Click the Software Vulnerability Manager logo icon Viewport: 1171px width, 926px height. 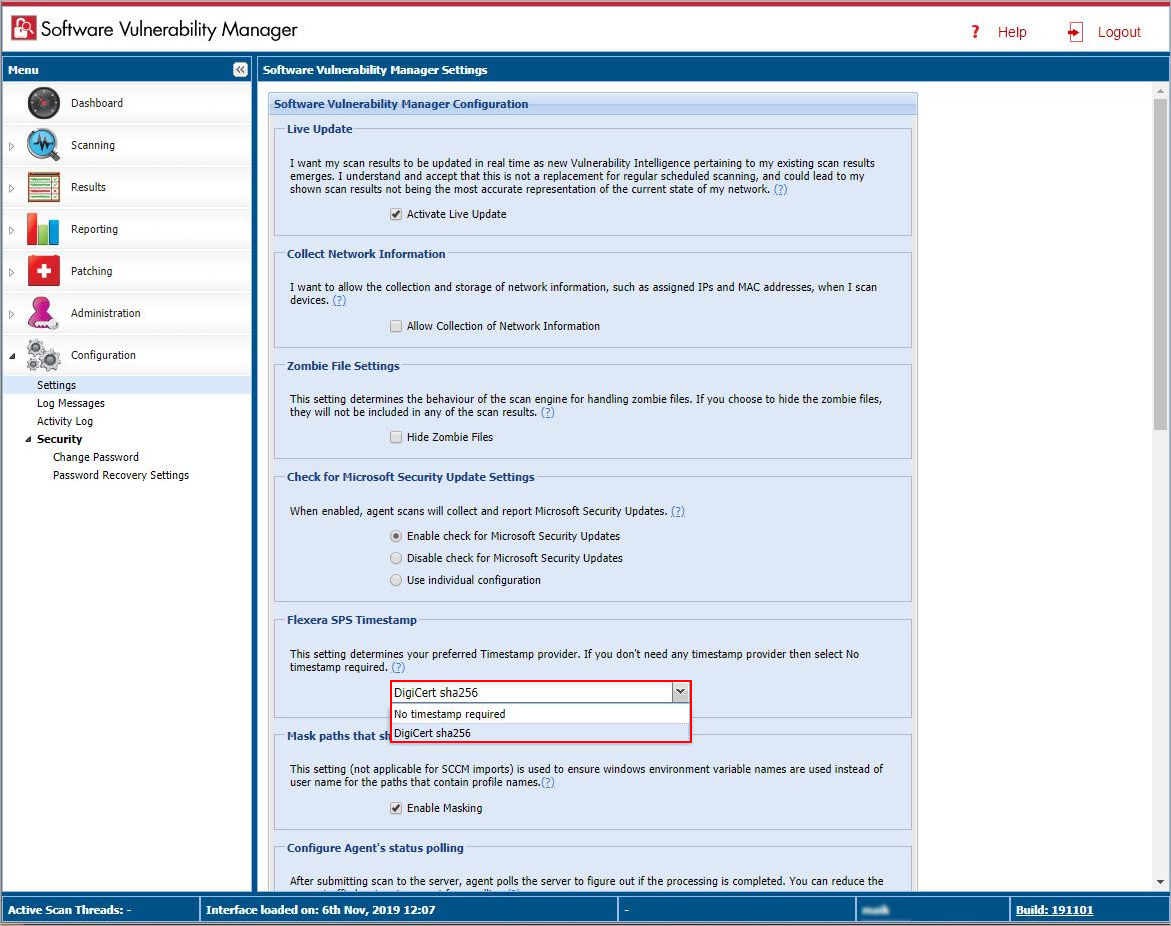(x=24, y=28)
